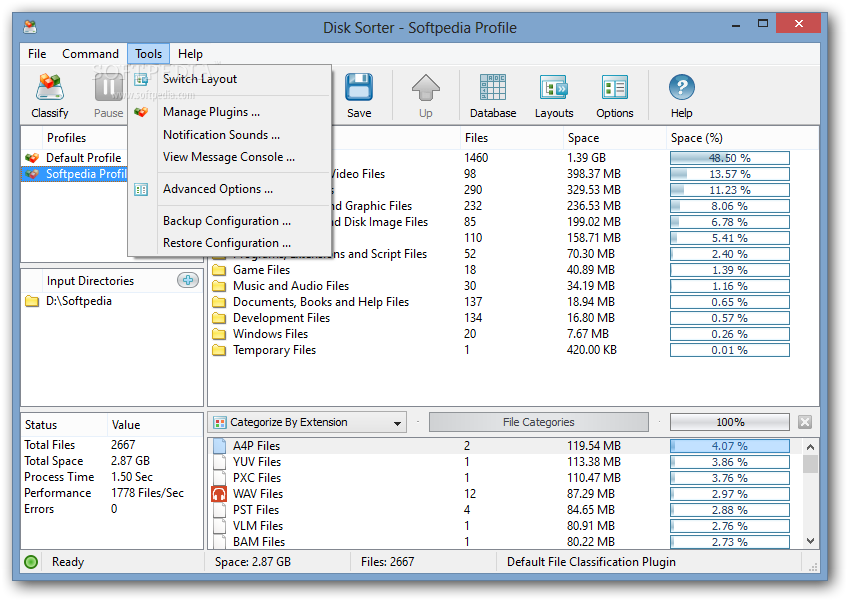Click Default File Classification Plugin status text
This screenshot has width=848, height=601.
point(591,562)
